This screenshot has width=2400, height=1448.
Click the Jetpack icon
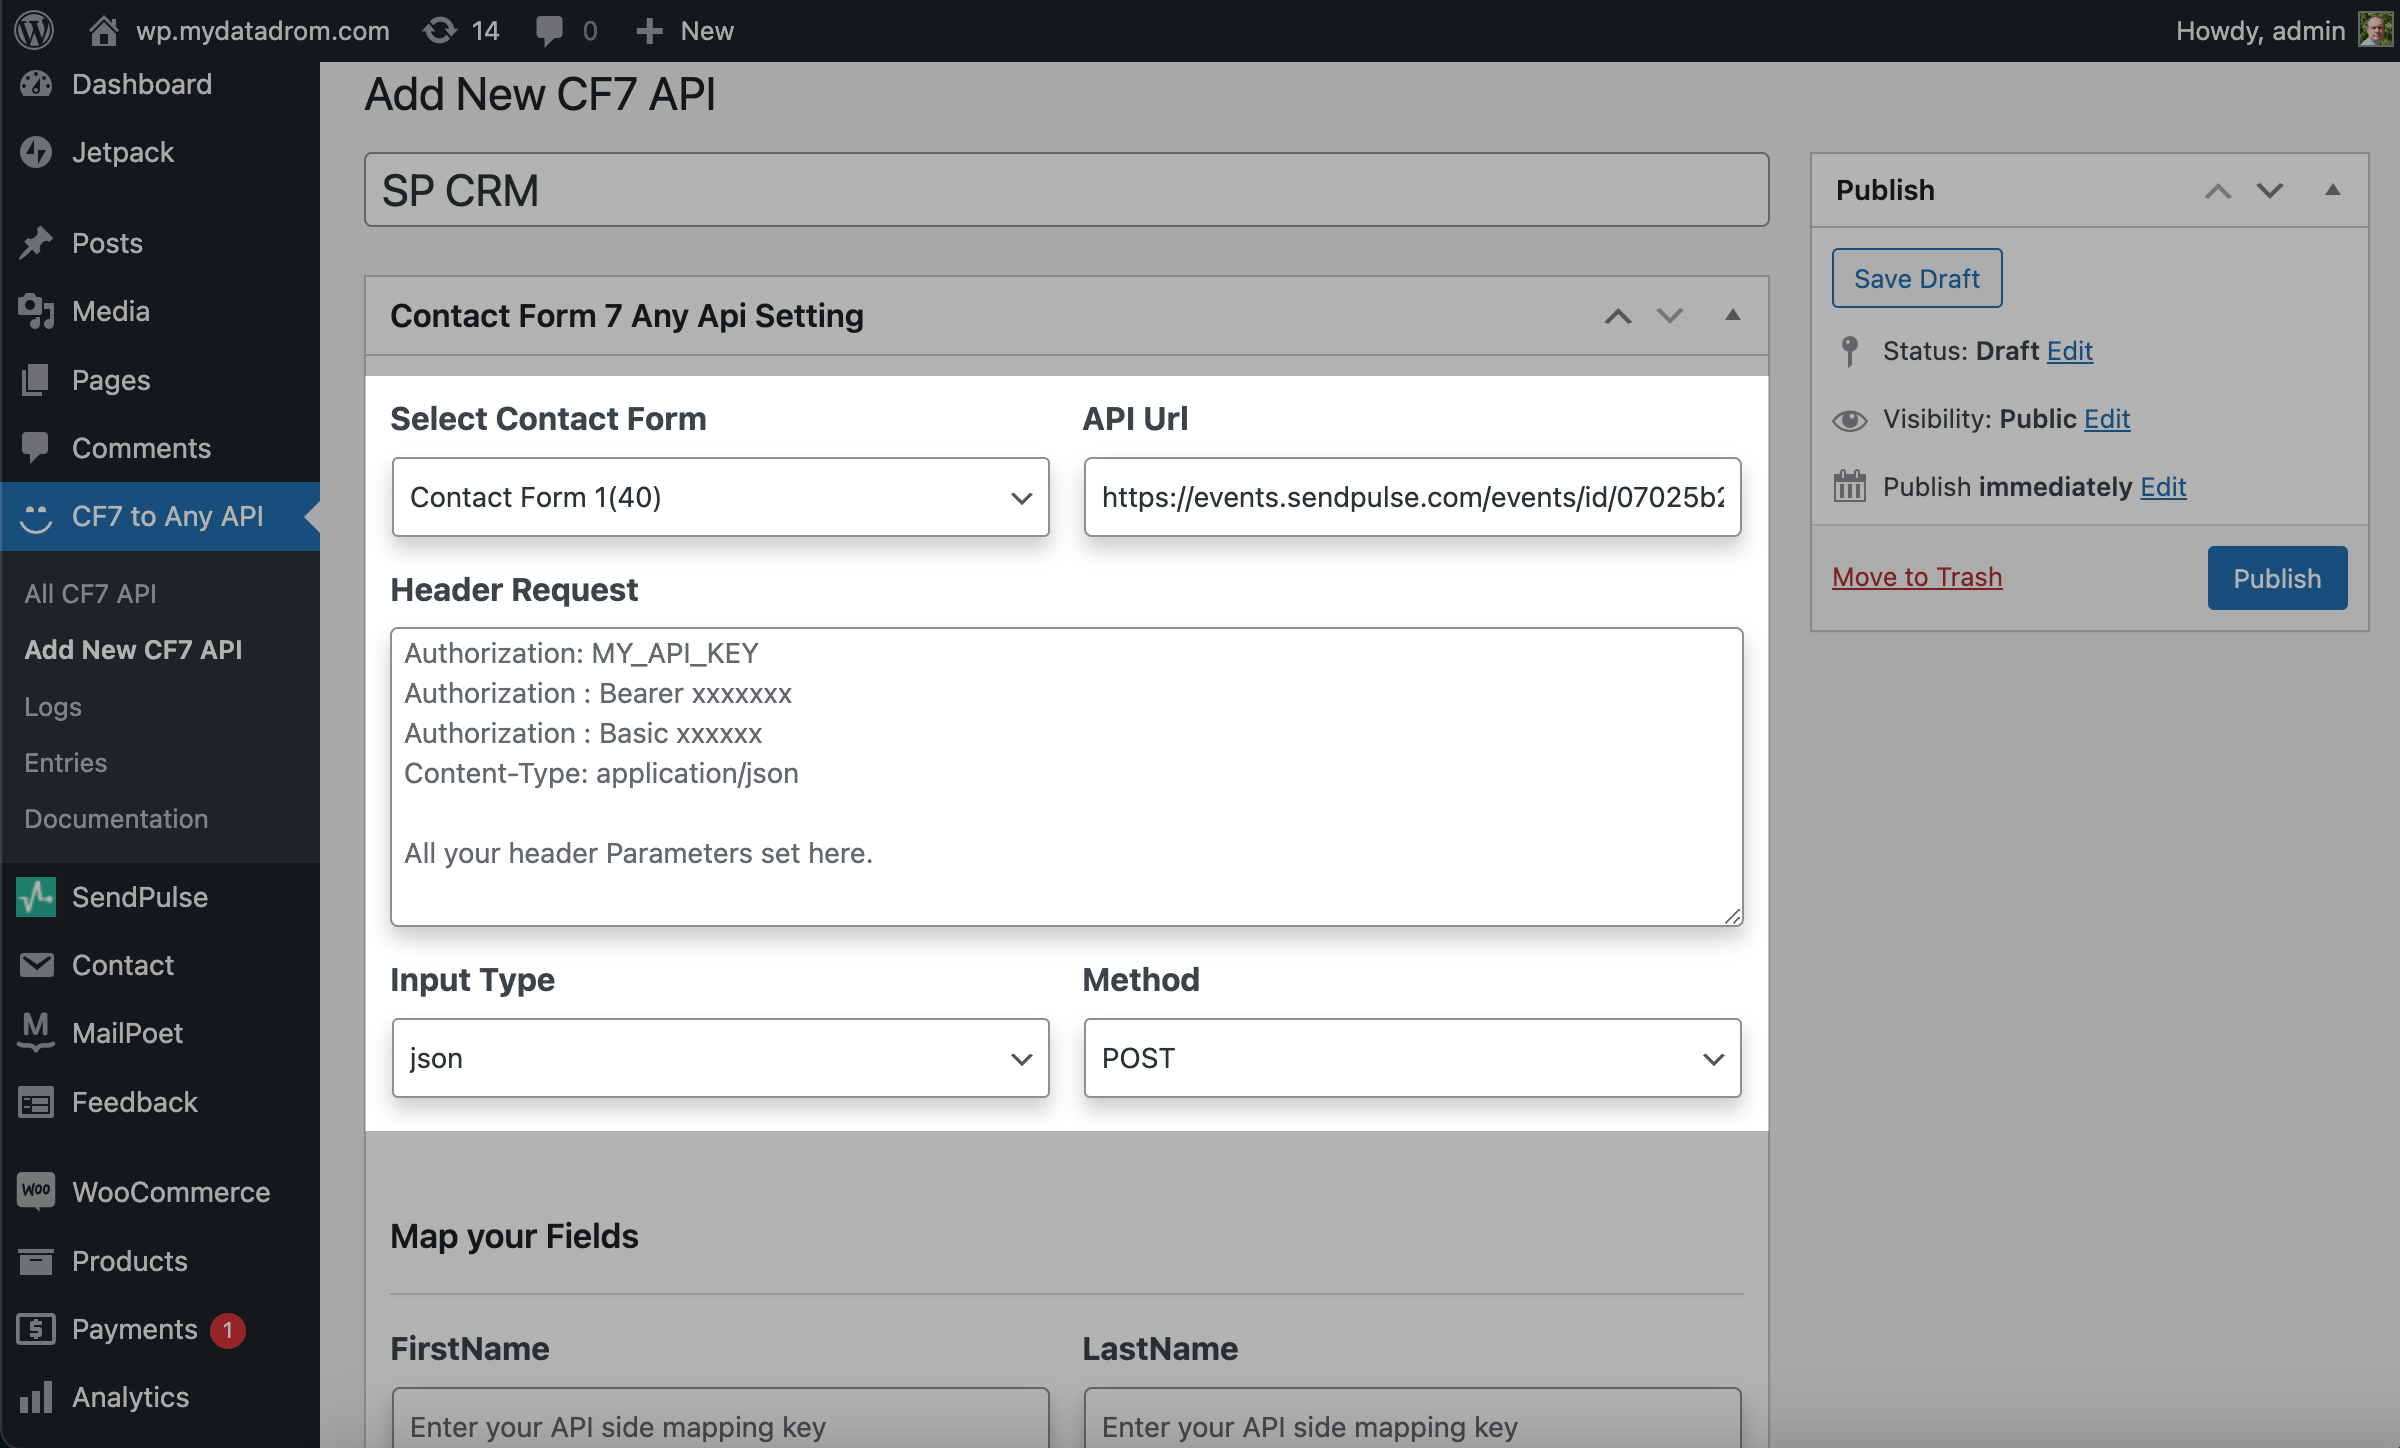click(x=36, y=152)
